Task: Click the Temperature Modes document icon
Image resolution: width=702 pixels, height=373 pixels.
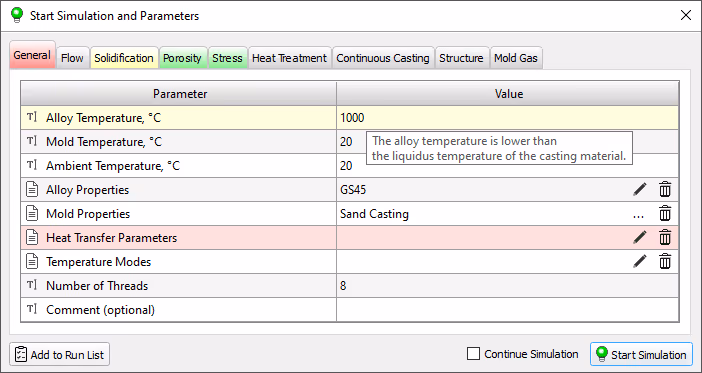Action: [32, 262]
